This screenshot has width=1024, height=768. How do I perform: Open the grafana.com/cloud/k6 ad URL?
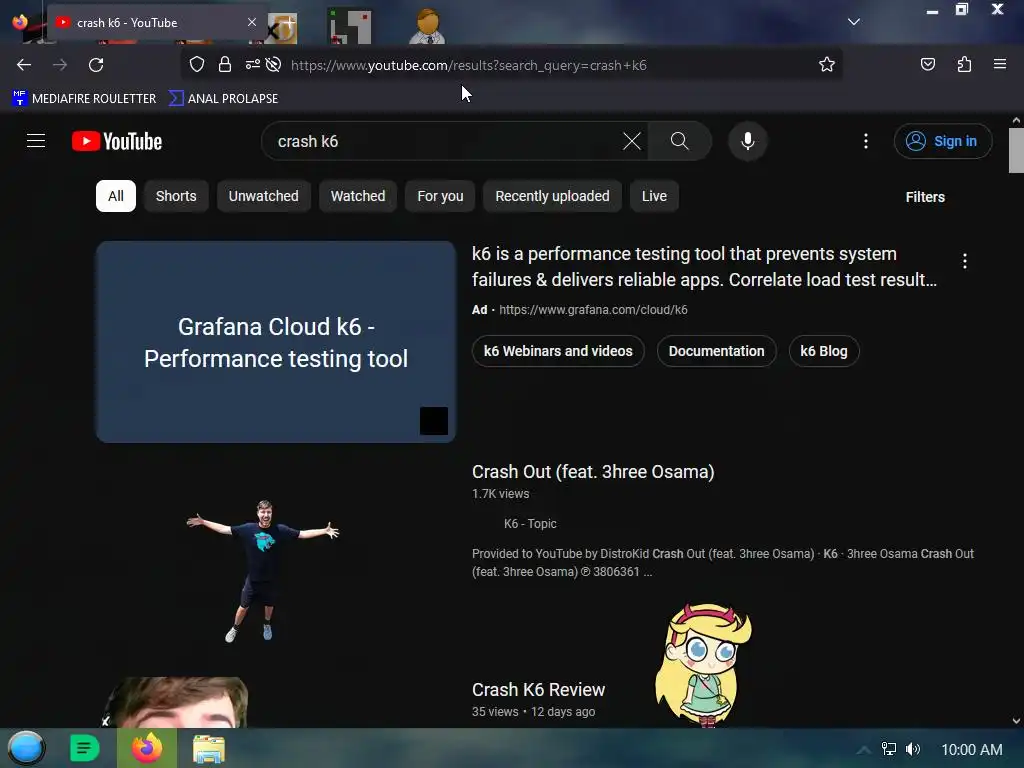click(x=593, y=310)
